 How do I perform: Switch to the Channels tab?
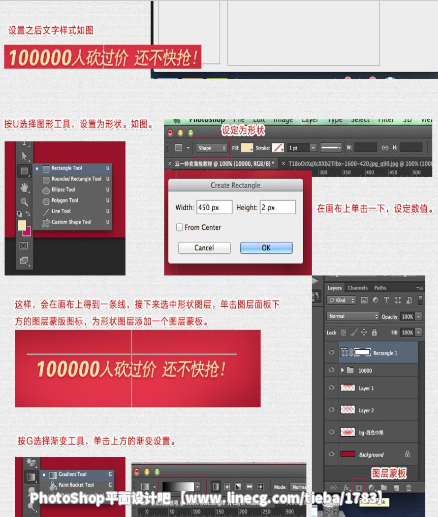click(358, 288)
